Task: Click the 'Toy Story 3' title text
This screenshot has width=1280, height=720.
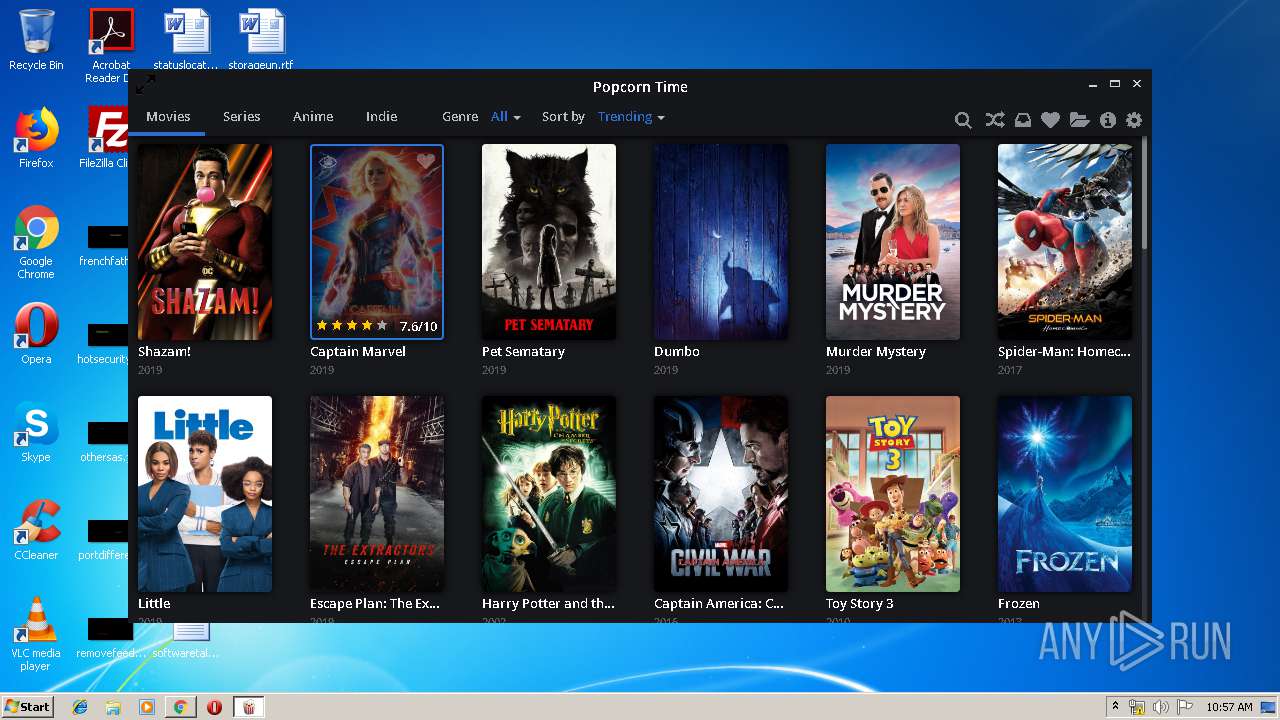Action: [x=860, y=604]
